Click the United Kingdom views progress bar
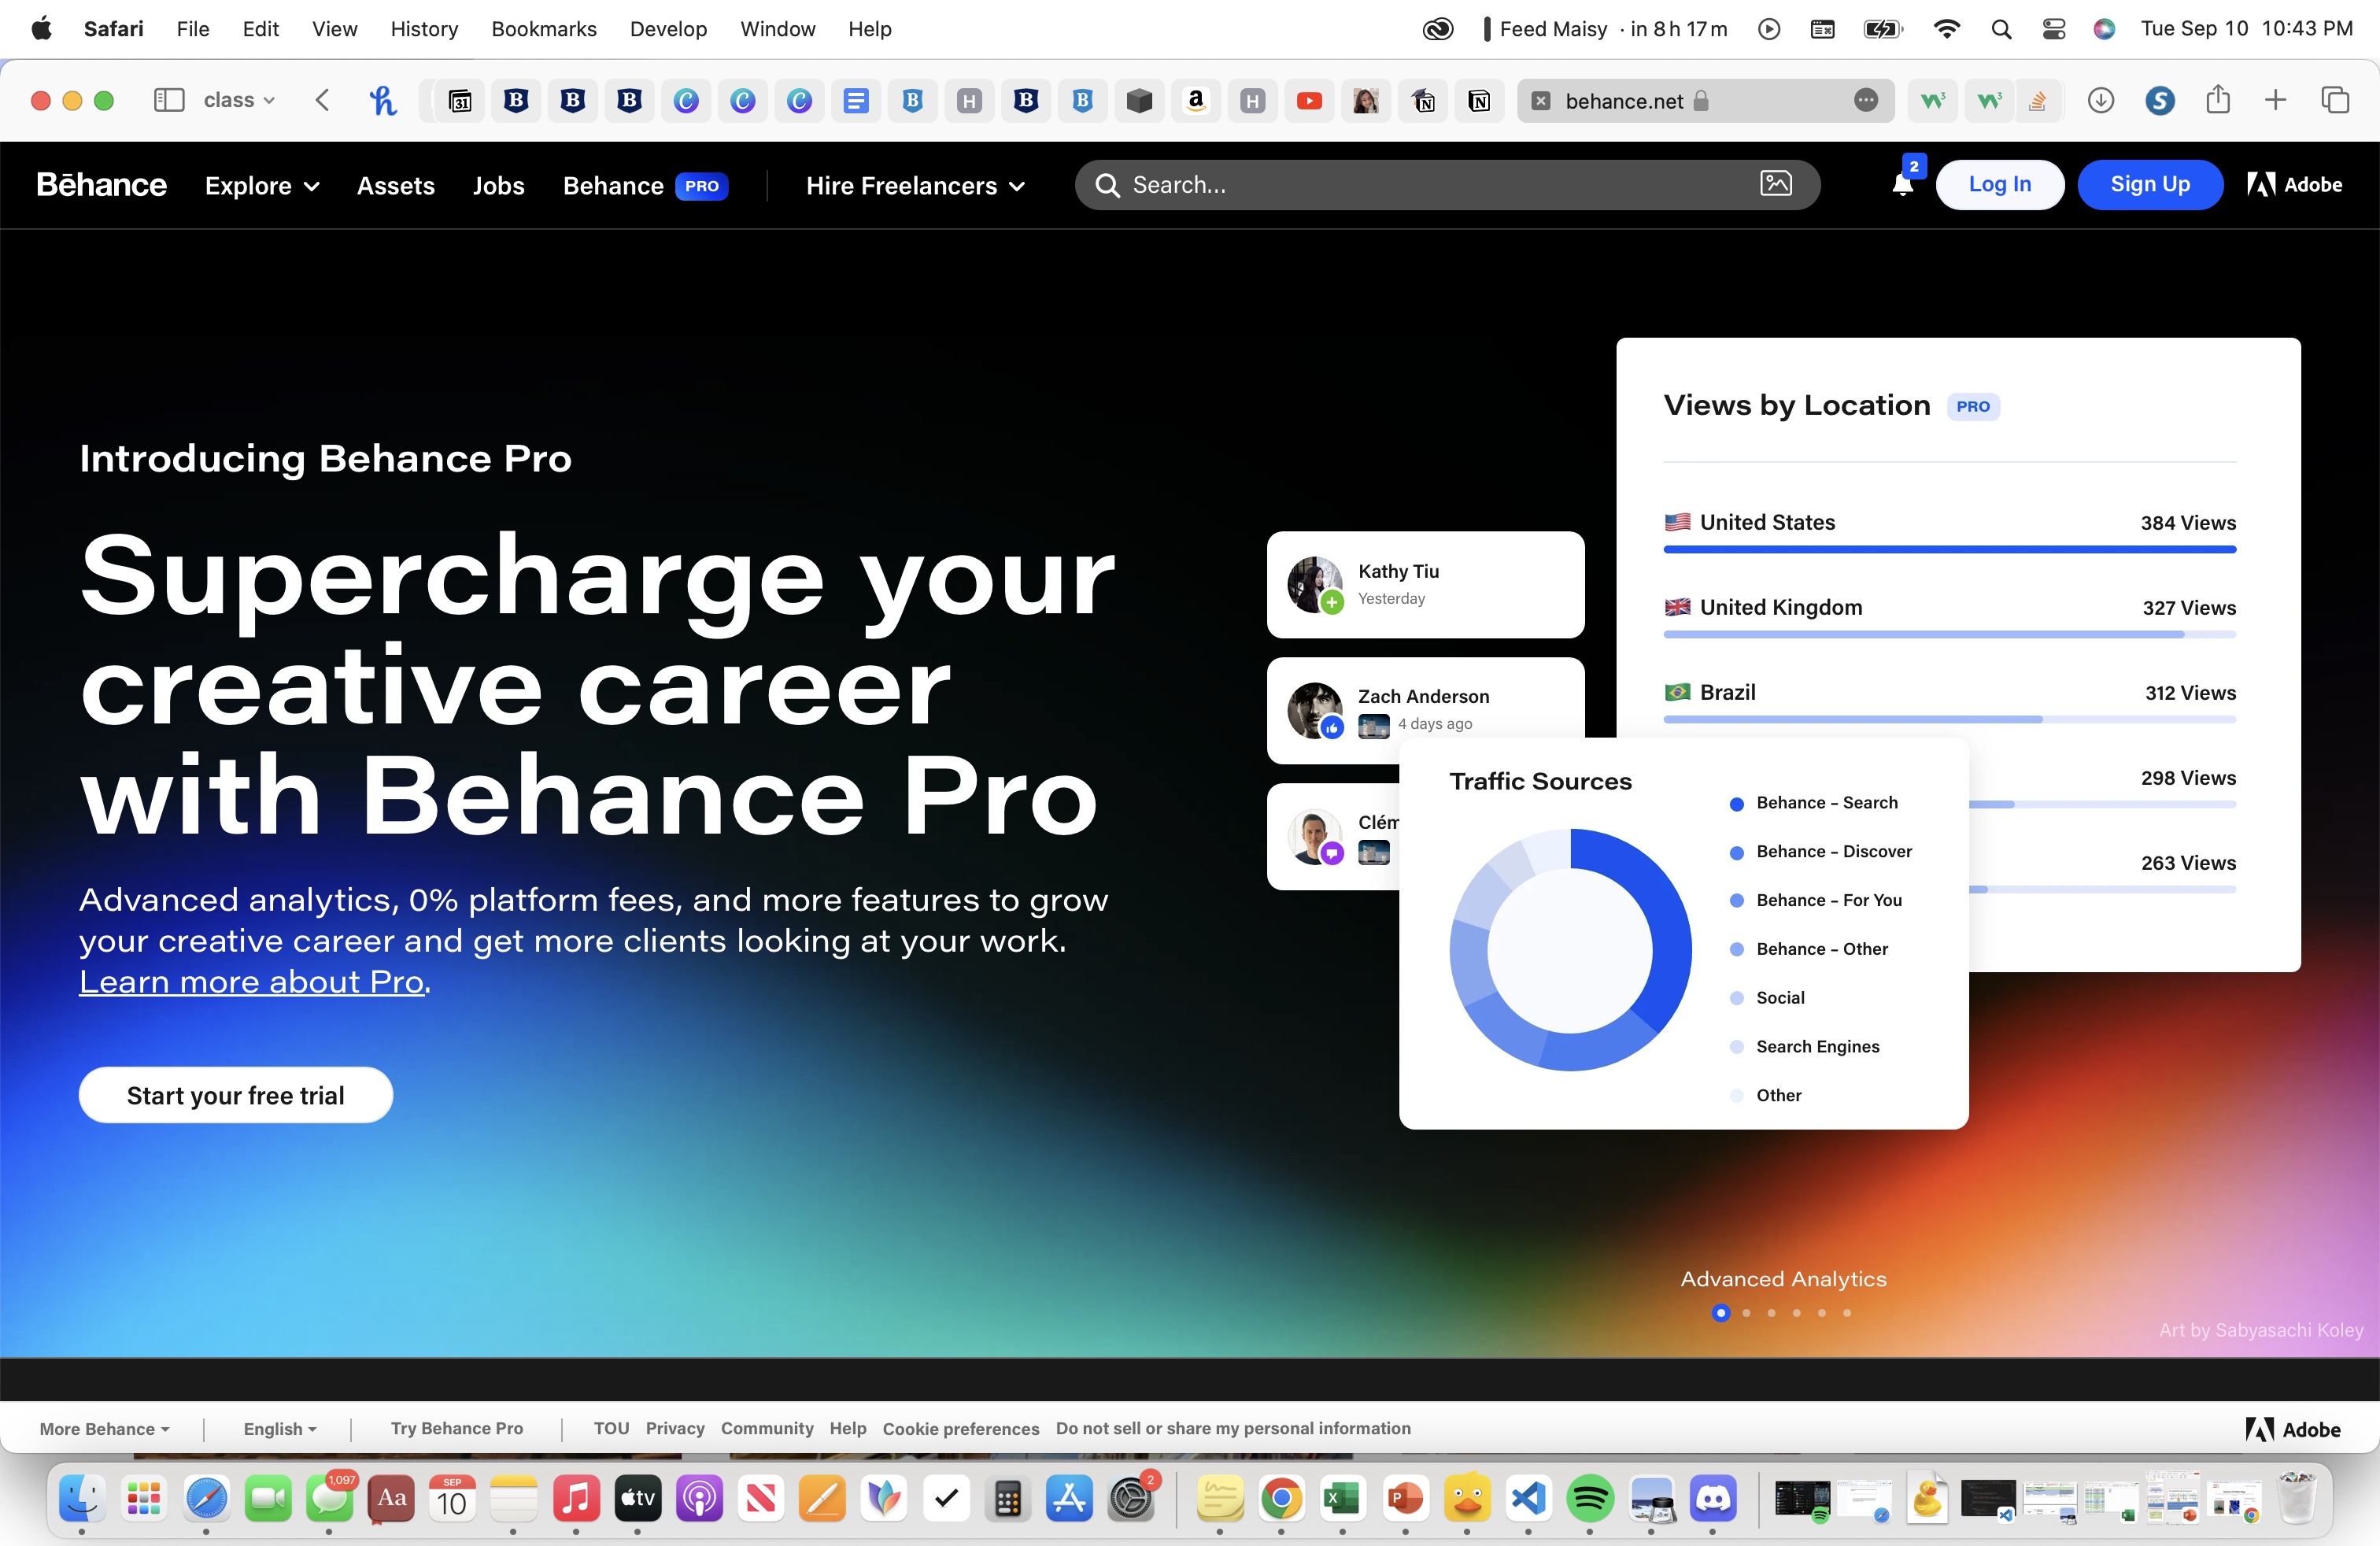The width and height of the screenshot is (2380, 1546). [1950, 634]
